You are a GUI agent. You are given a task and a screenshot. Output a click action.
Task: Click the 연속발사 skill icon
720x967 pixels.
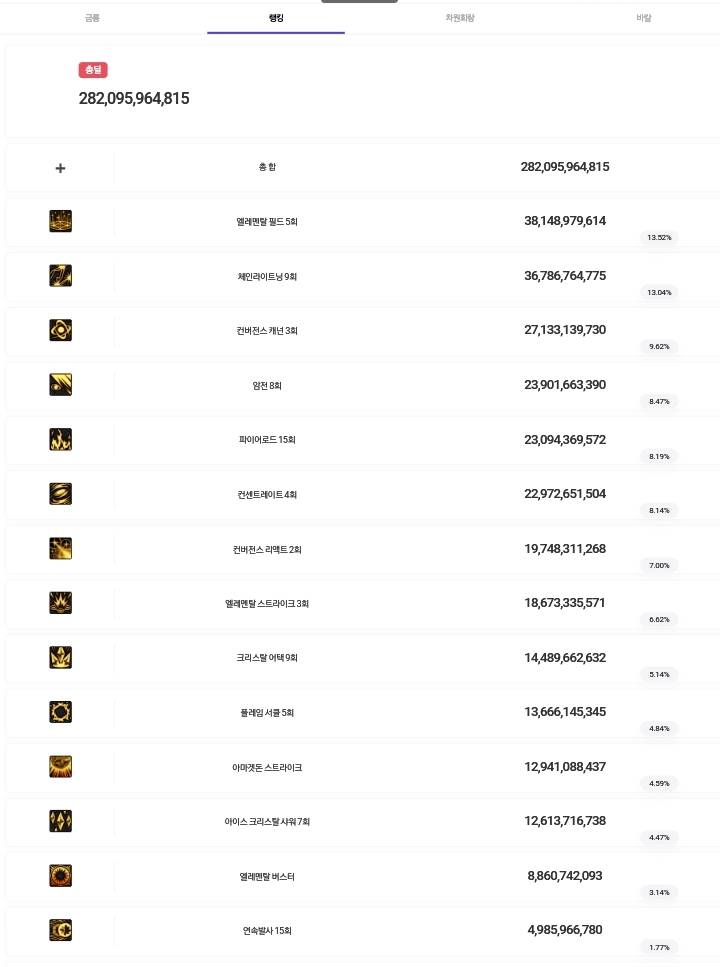point(60,930)
